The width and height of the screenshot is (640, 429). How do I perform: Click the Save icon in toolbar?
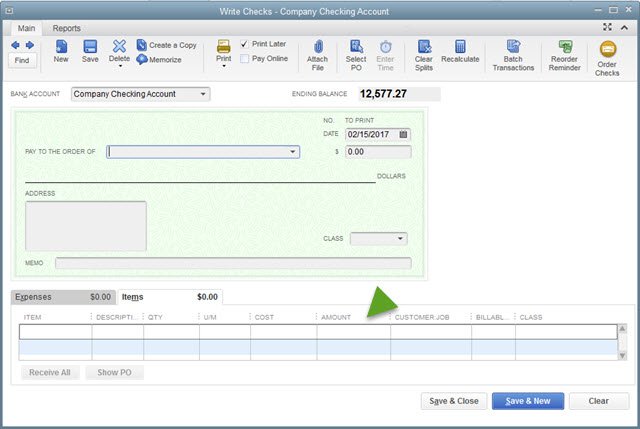pos(90,51)
